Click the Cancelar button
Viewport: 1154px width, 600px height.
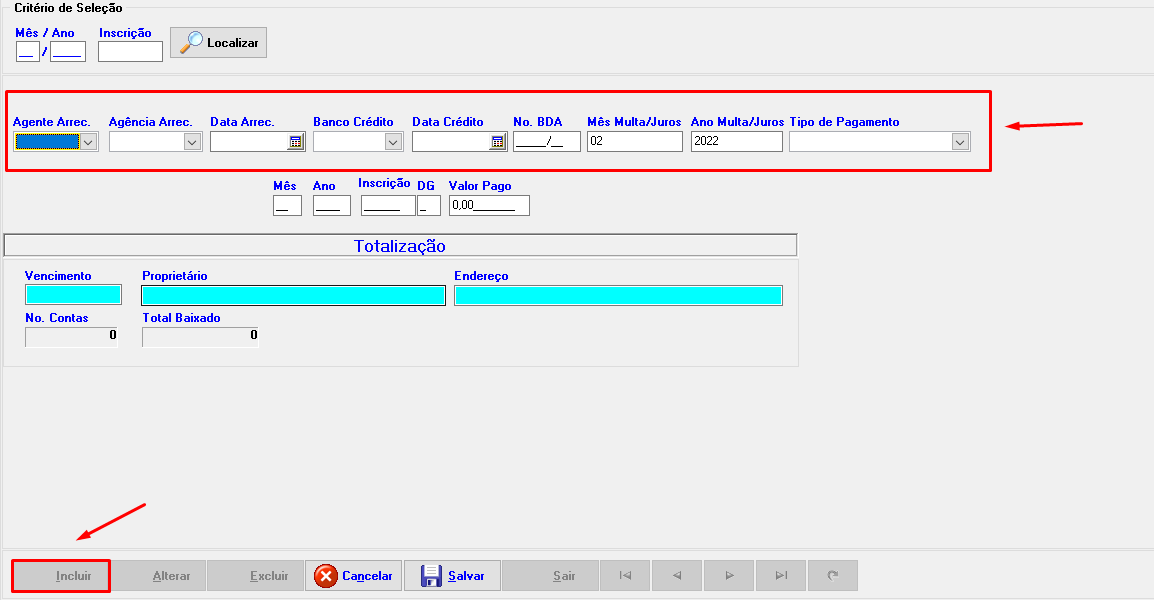click(353, 576)
